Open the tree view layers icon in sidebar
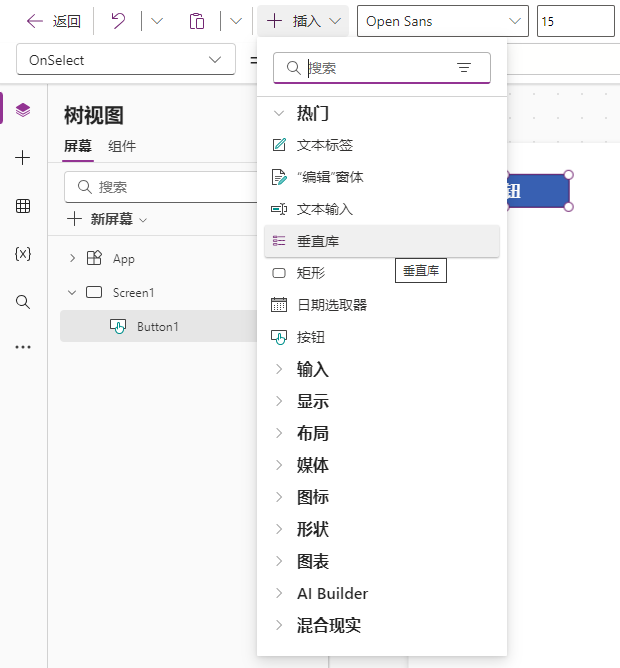 click(23, 110)
